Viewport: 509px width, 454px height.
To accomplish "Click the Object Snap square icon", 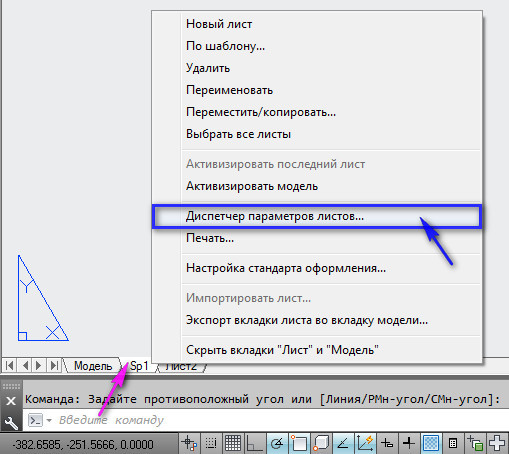I will 299,444.
